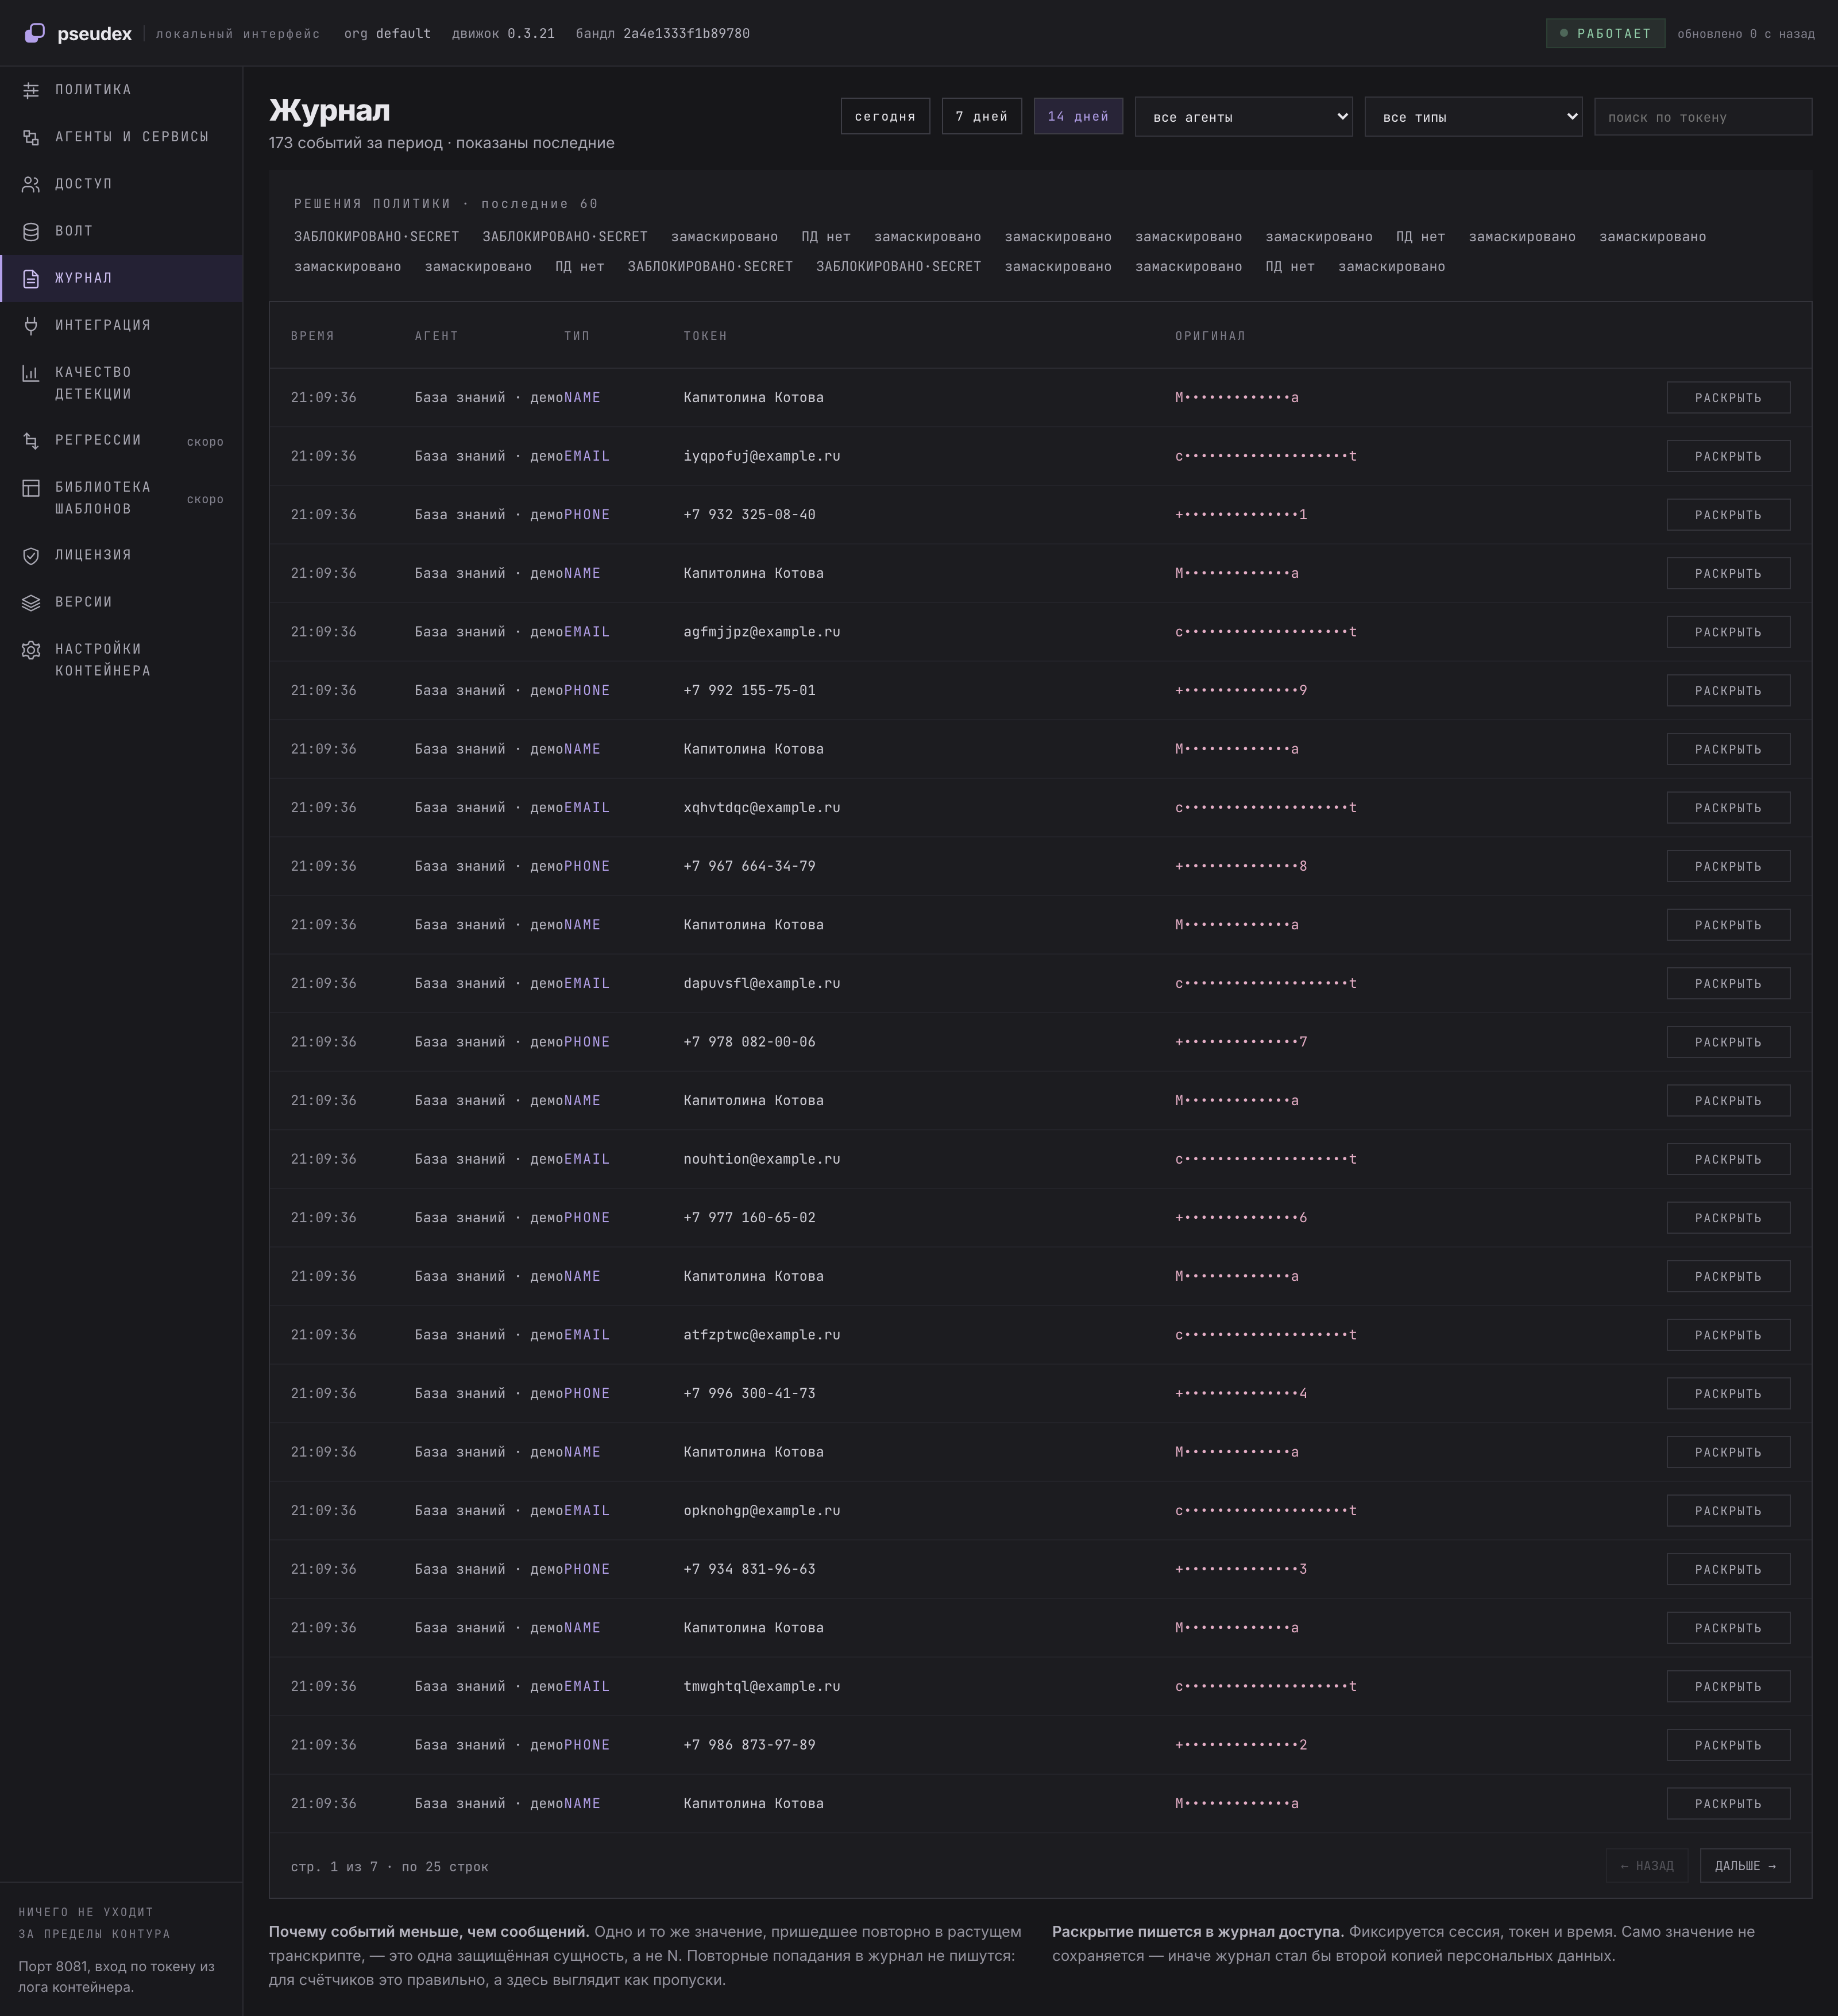Click the pseudex logo icon
This screenshot has height=2016, width=1838.
(34, 33)
